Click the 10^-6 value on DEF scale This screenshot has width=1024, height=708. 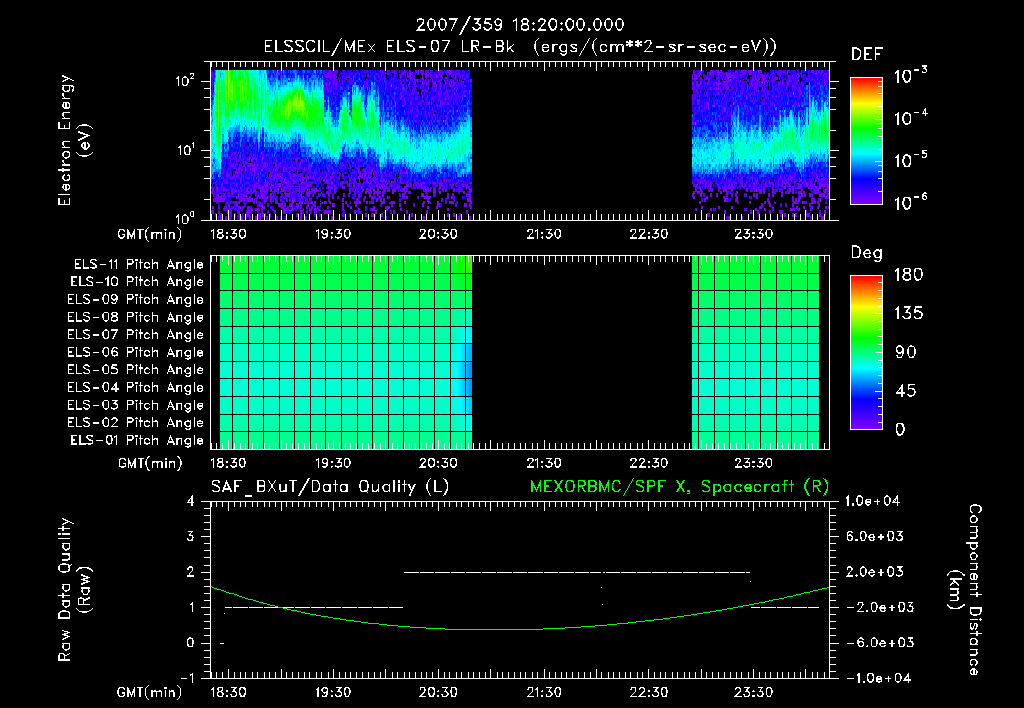(910, 202)
